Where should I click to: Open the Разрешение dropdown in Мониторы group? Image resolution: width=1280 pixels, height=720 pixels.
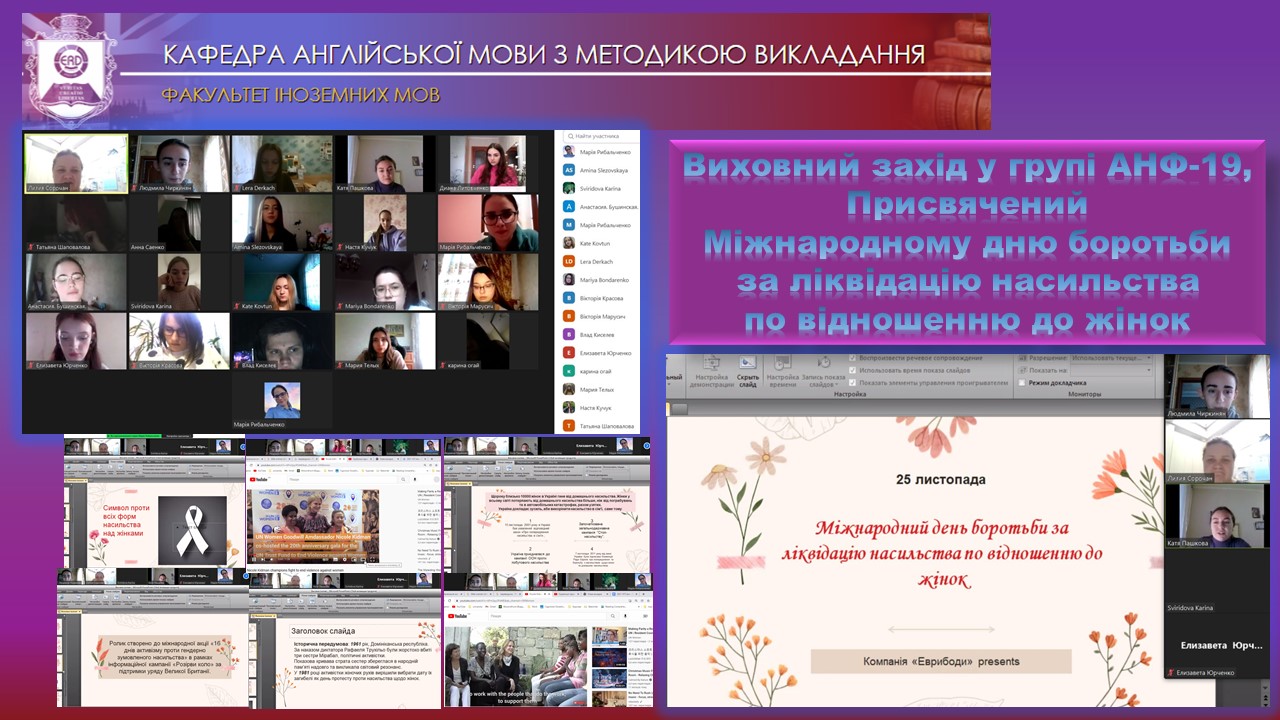point(1109,357)
